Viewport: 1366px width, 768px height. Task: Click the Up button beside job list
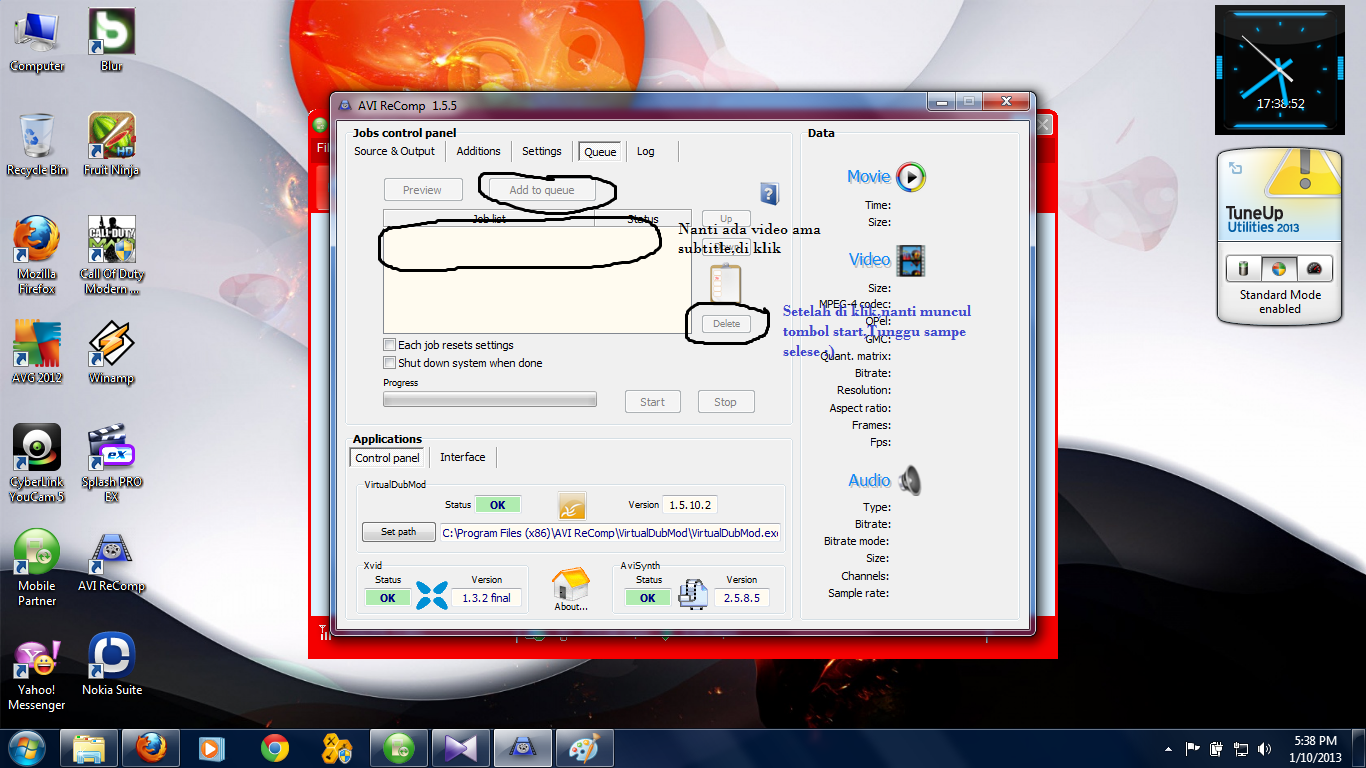[x=726, y=219]
